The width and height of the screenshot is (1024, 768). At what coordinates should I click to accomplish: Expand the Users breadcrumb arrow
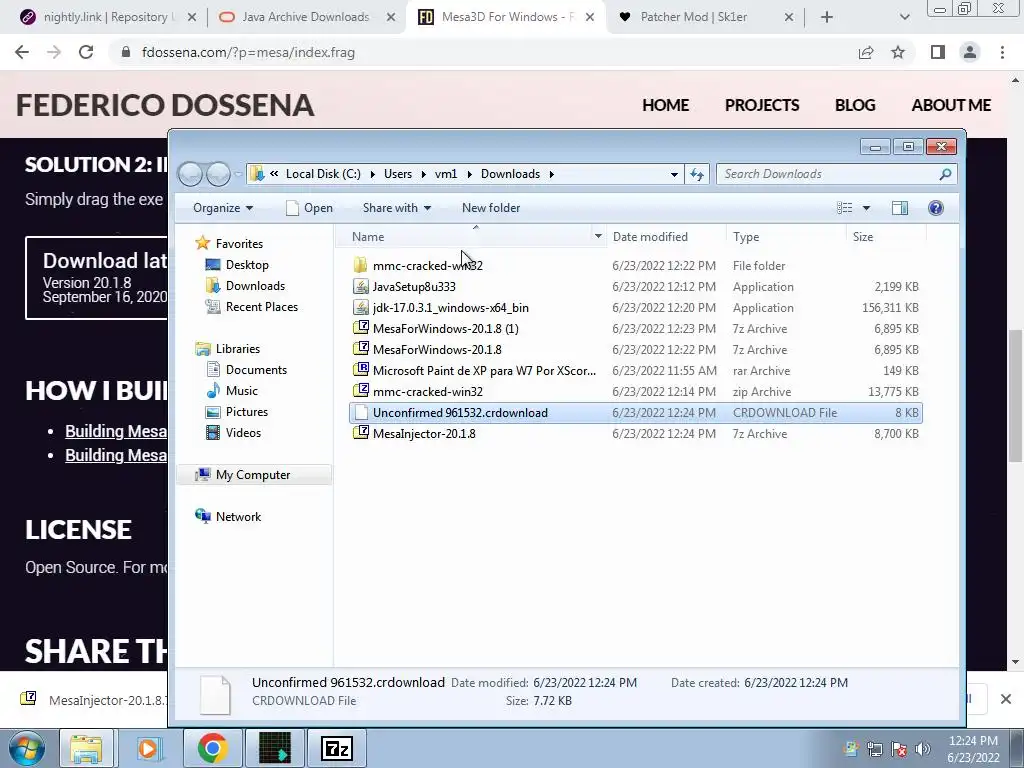click(x=424, y=174)
